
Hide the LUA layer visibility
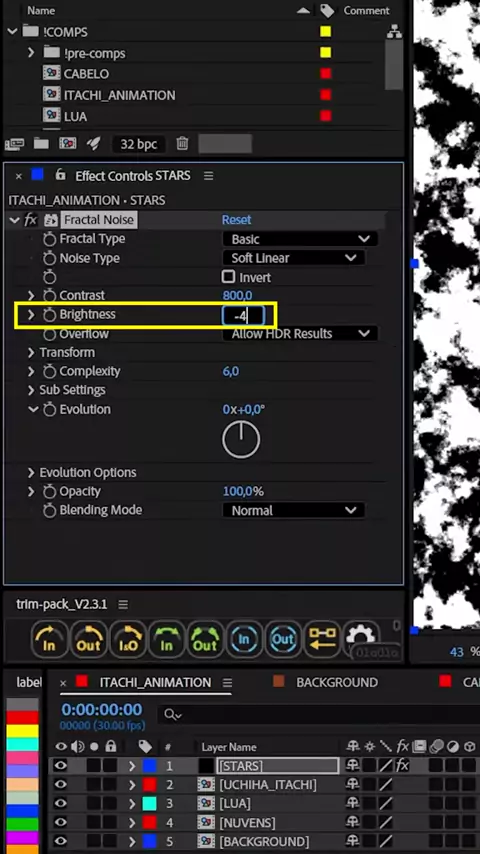click(x=60, y=803)
